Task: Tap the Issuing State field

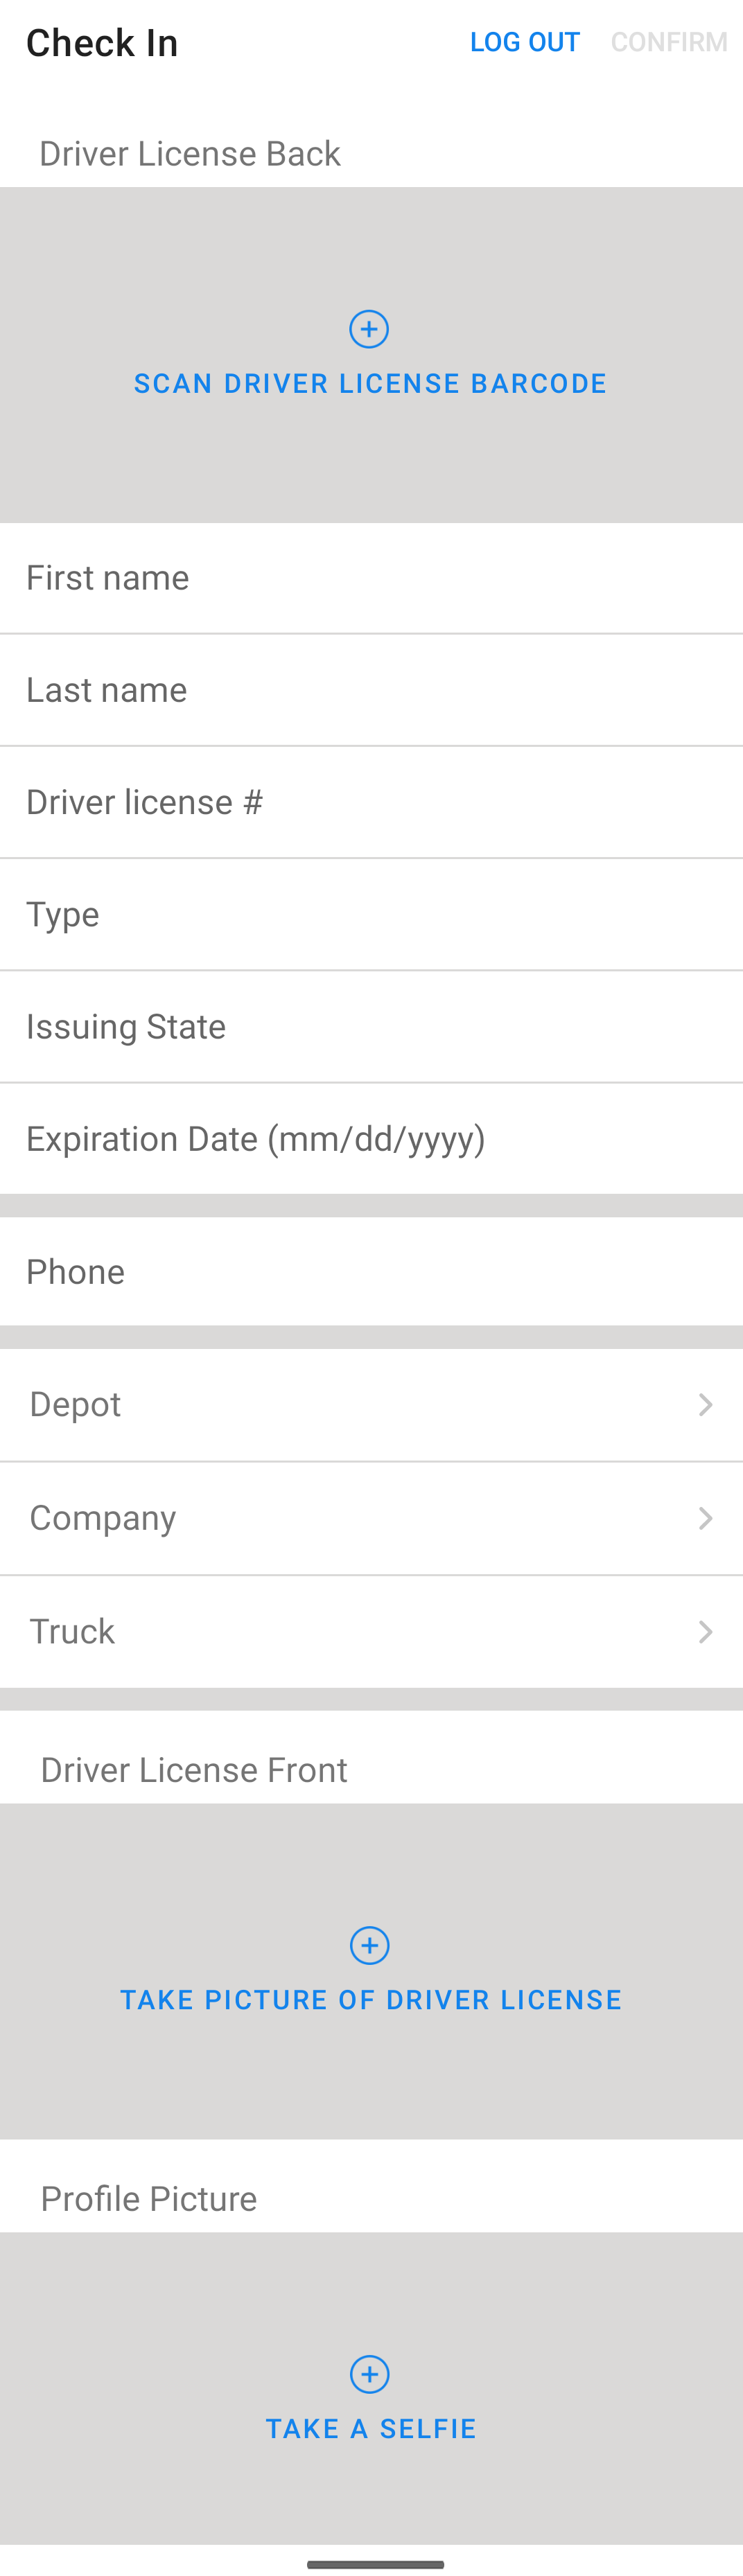Action: pos(371,1027)
